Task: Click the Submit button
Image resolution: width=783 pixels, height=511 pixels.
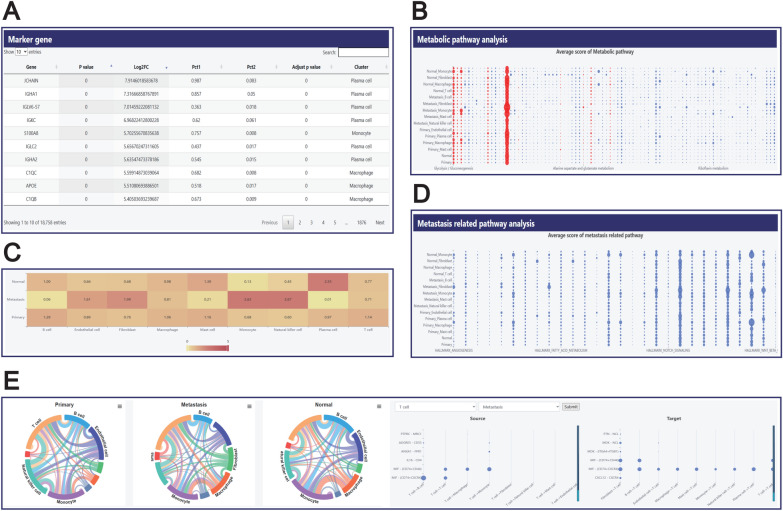Action: pyautogui.click(x=571, y=407)
